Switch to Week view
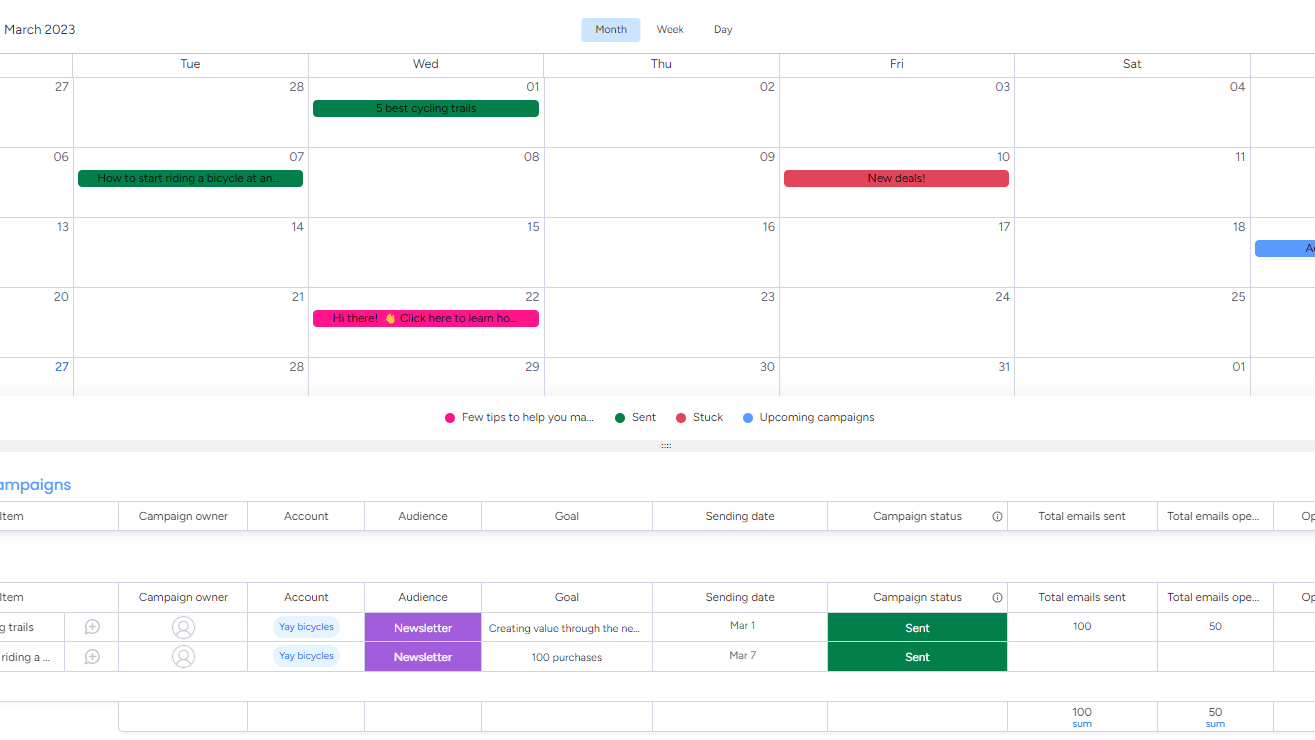The image size is (1315, 740). click(x=670, y=29)
